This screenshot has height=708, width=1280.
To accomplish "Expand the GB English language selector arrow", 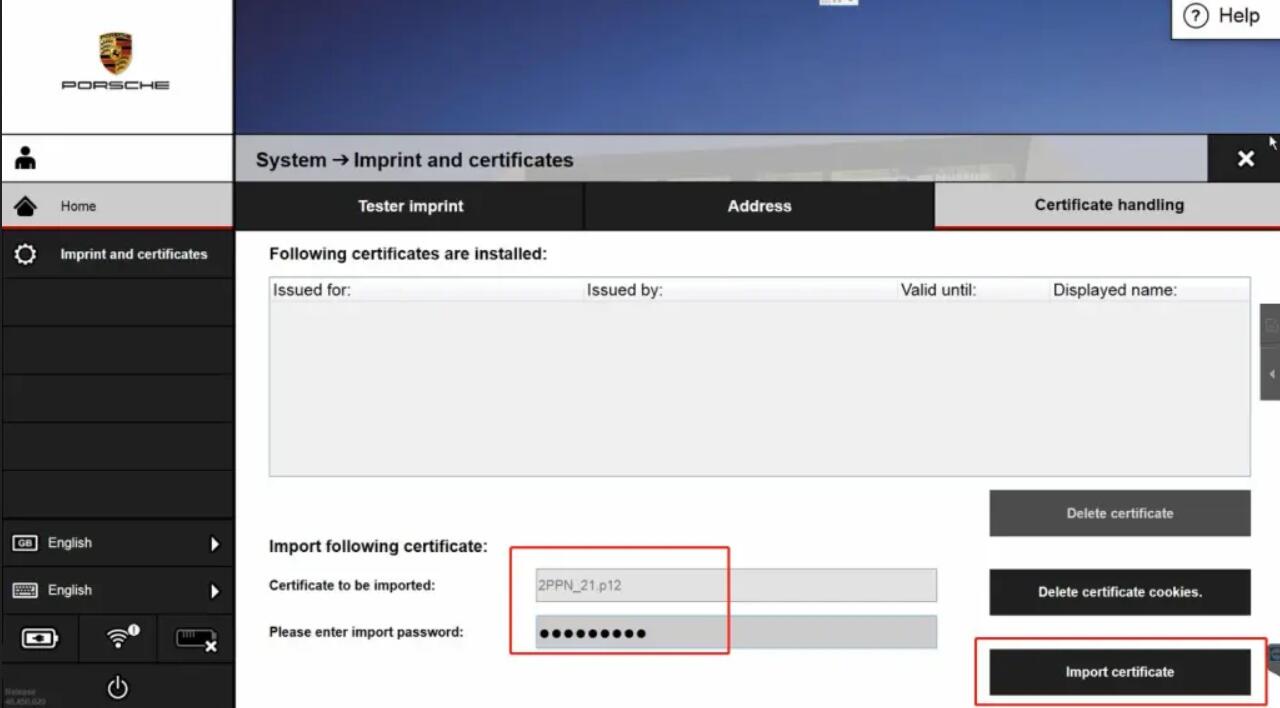I will point(214,544).
